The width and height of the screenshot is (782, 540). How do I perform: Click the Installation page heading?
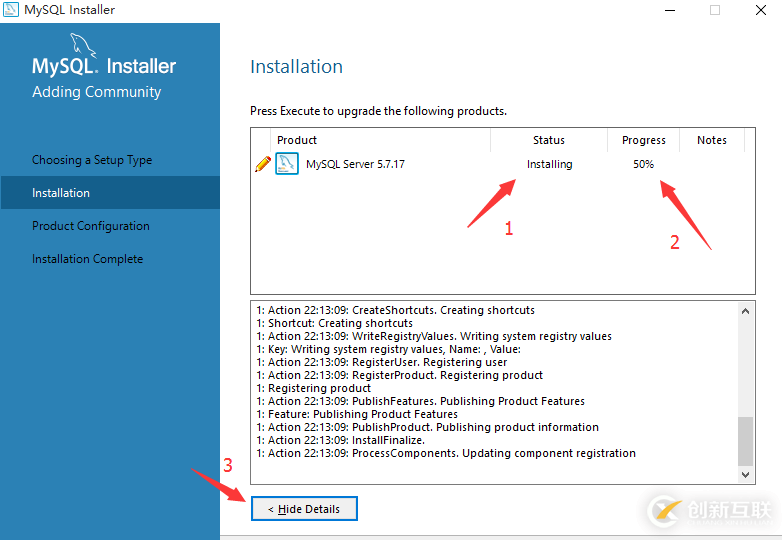[296, 67]
